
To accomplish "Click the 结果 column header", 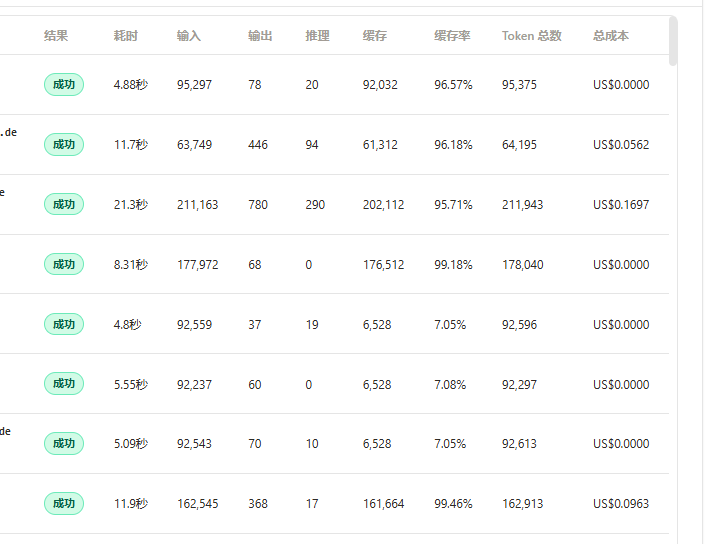I will pyautogui.click(x=56, y=36).
